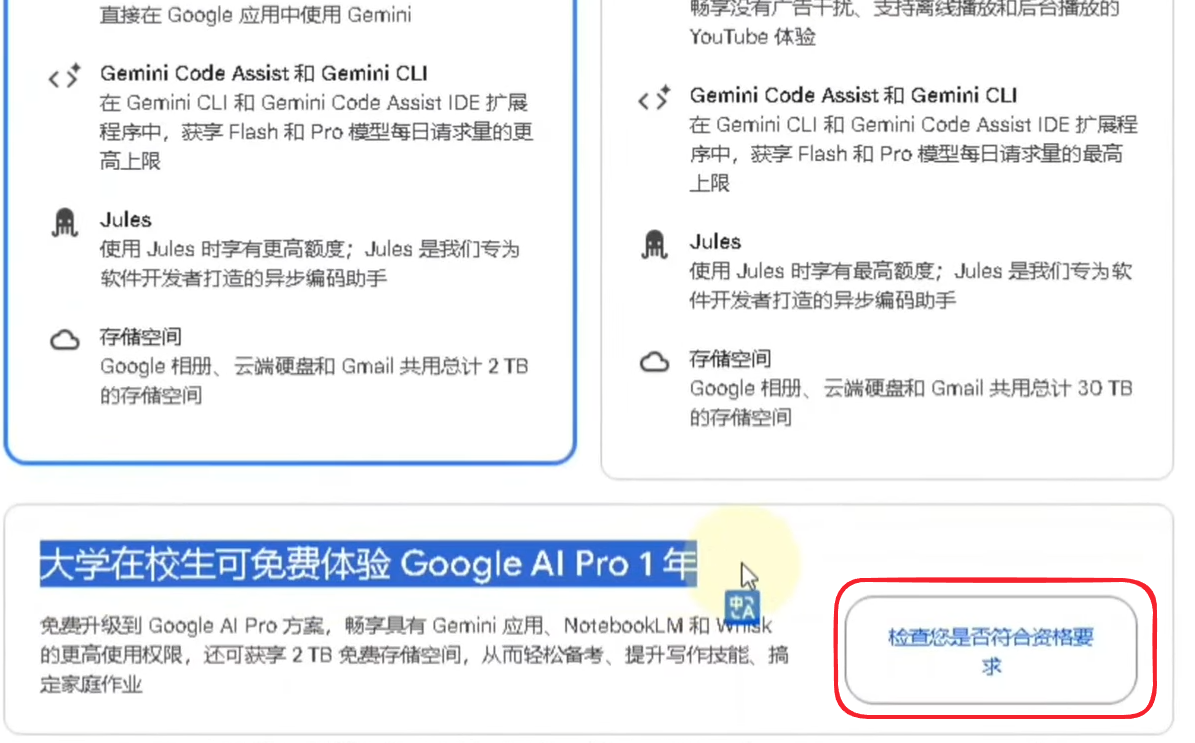1195x743 pixels.
Task: Click the Jules octopus icon in right card
Action: 655,245
